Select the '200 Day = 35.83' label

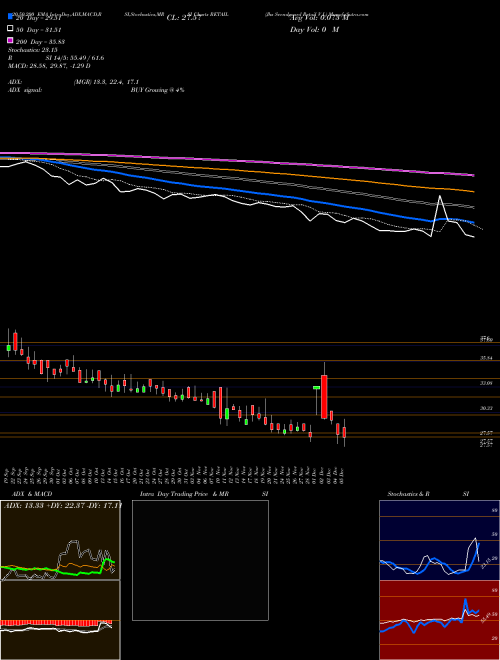[x=40, y=42]
